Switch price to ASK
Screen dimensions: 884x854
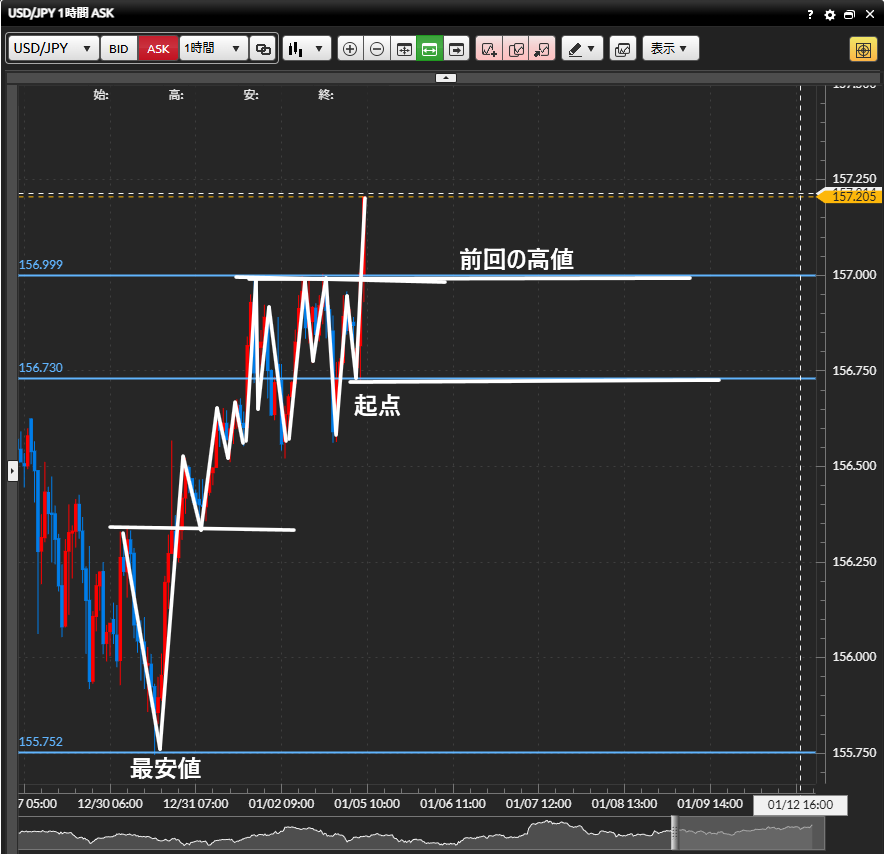click(158, 49)
